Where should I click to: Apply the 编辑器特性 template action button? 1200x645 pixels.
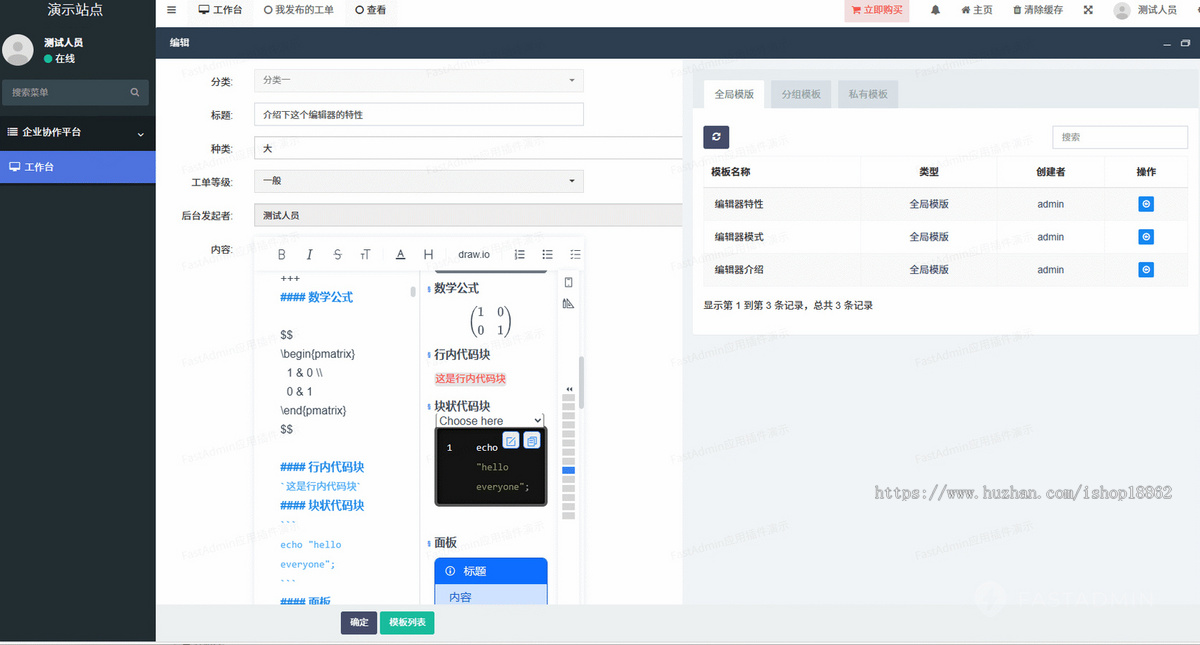pos(1146,204)
